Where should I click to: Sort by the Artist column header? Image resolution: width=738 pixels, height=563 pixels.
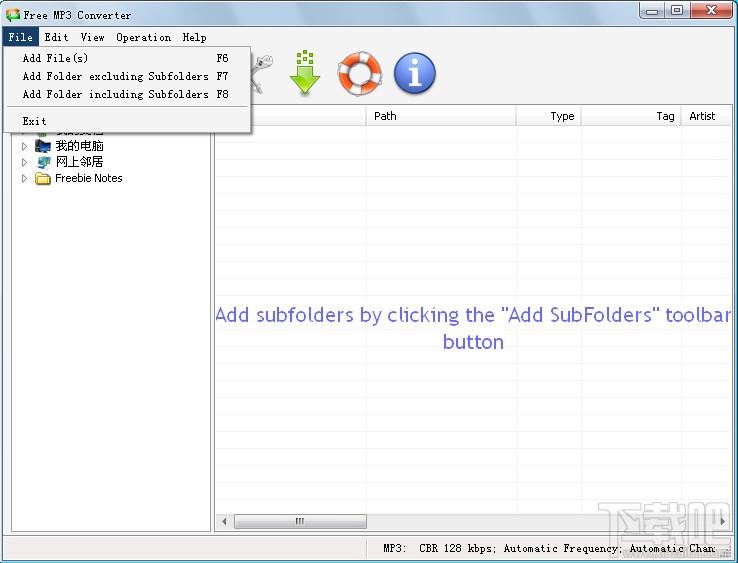pos(706,116)
